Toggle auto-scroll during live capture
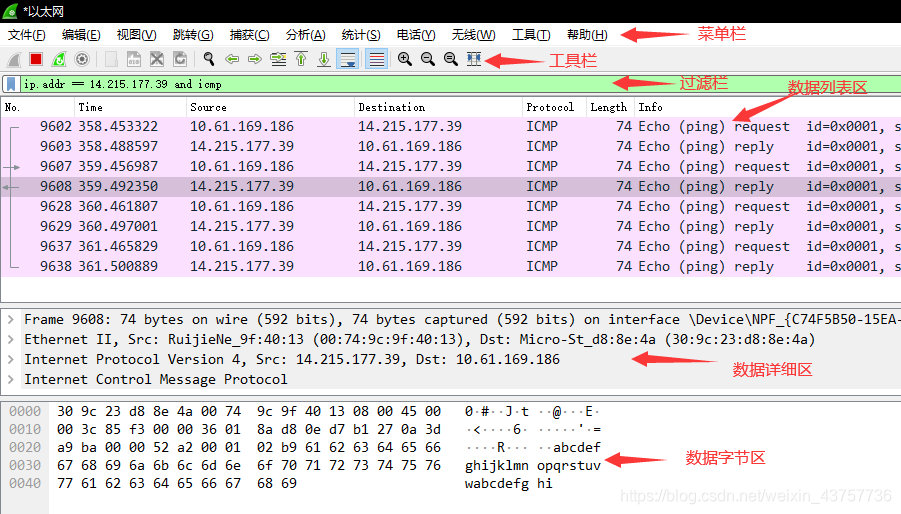 tap(348, 59)
